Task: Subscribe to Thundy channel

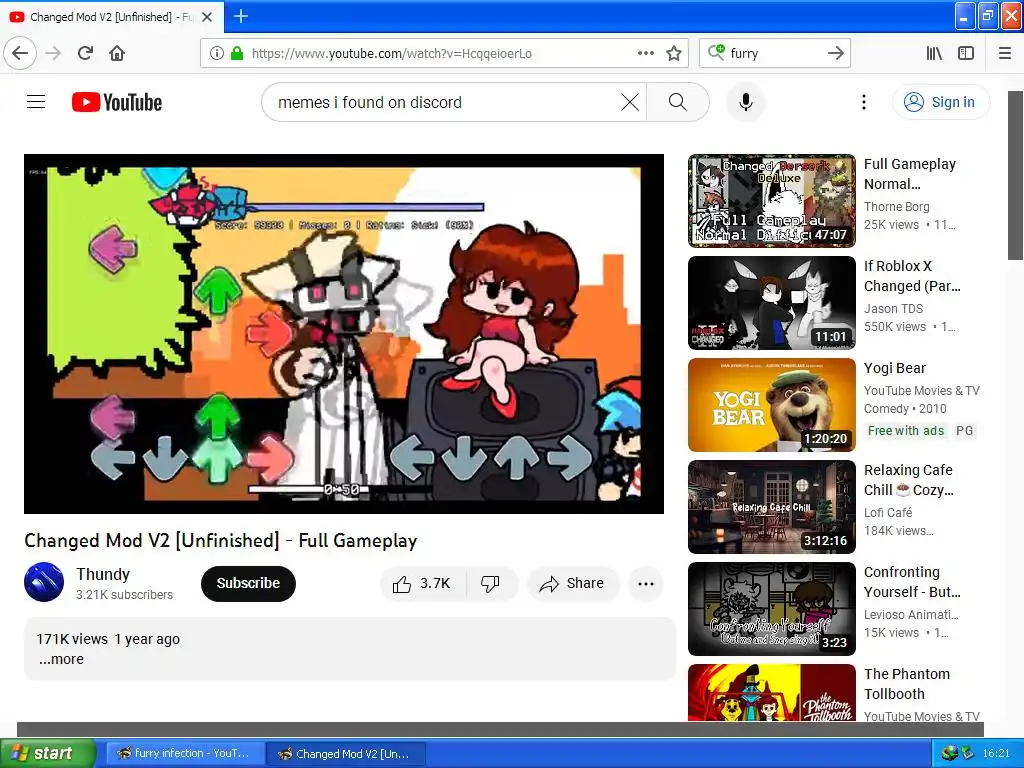Action: [x=248, y=583]
